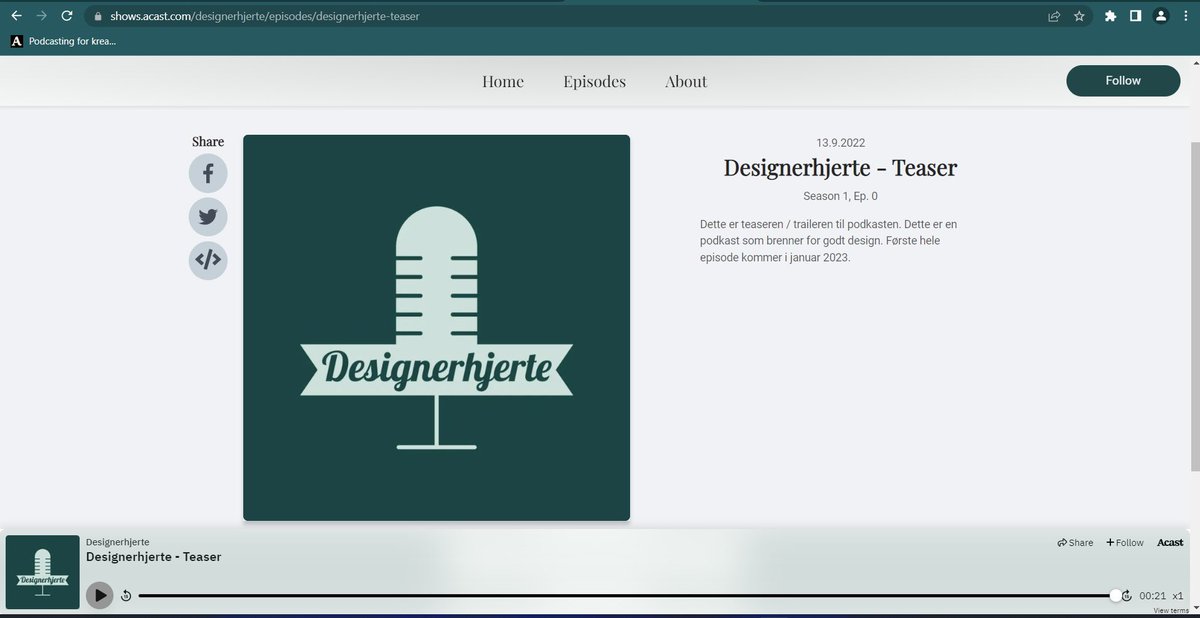Viewport: 1200px width, 618px height.
Task: Rewind with the skip-back icon
Action: point(126,596)
